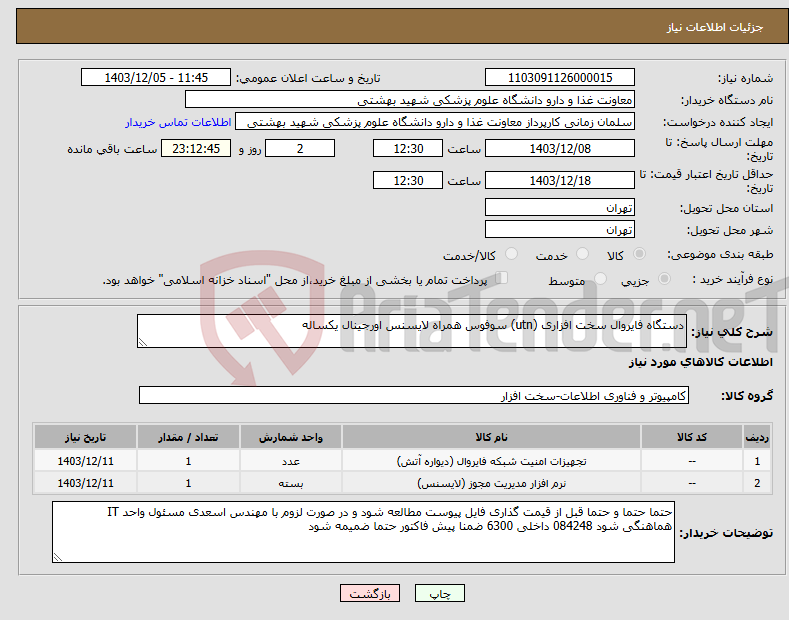Image resolution: width=789 pixels, height=620 pixels.
Task: Click the ردیف column header
Action: point(757,437)
